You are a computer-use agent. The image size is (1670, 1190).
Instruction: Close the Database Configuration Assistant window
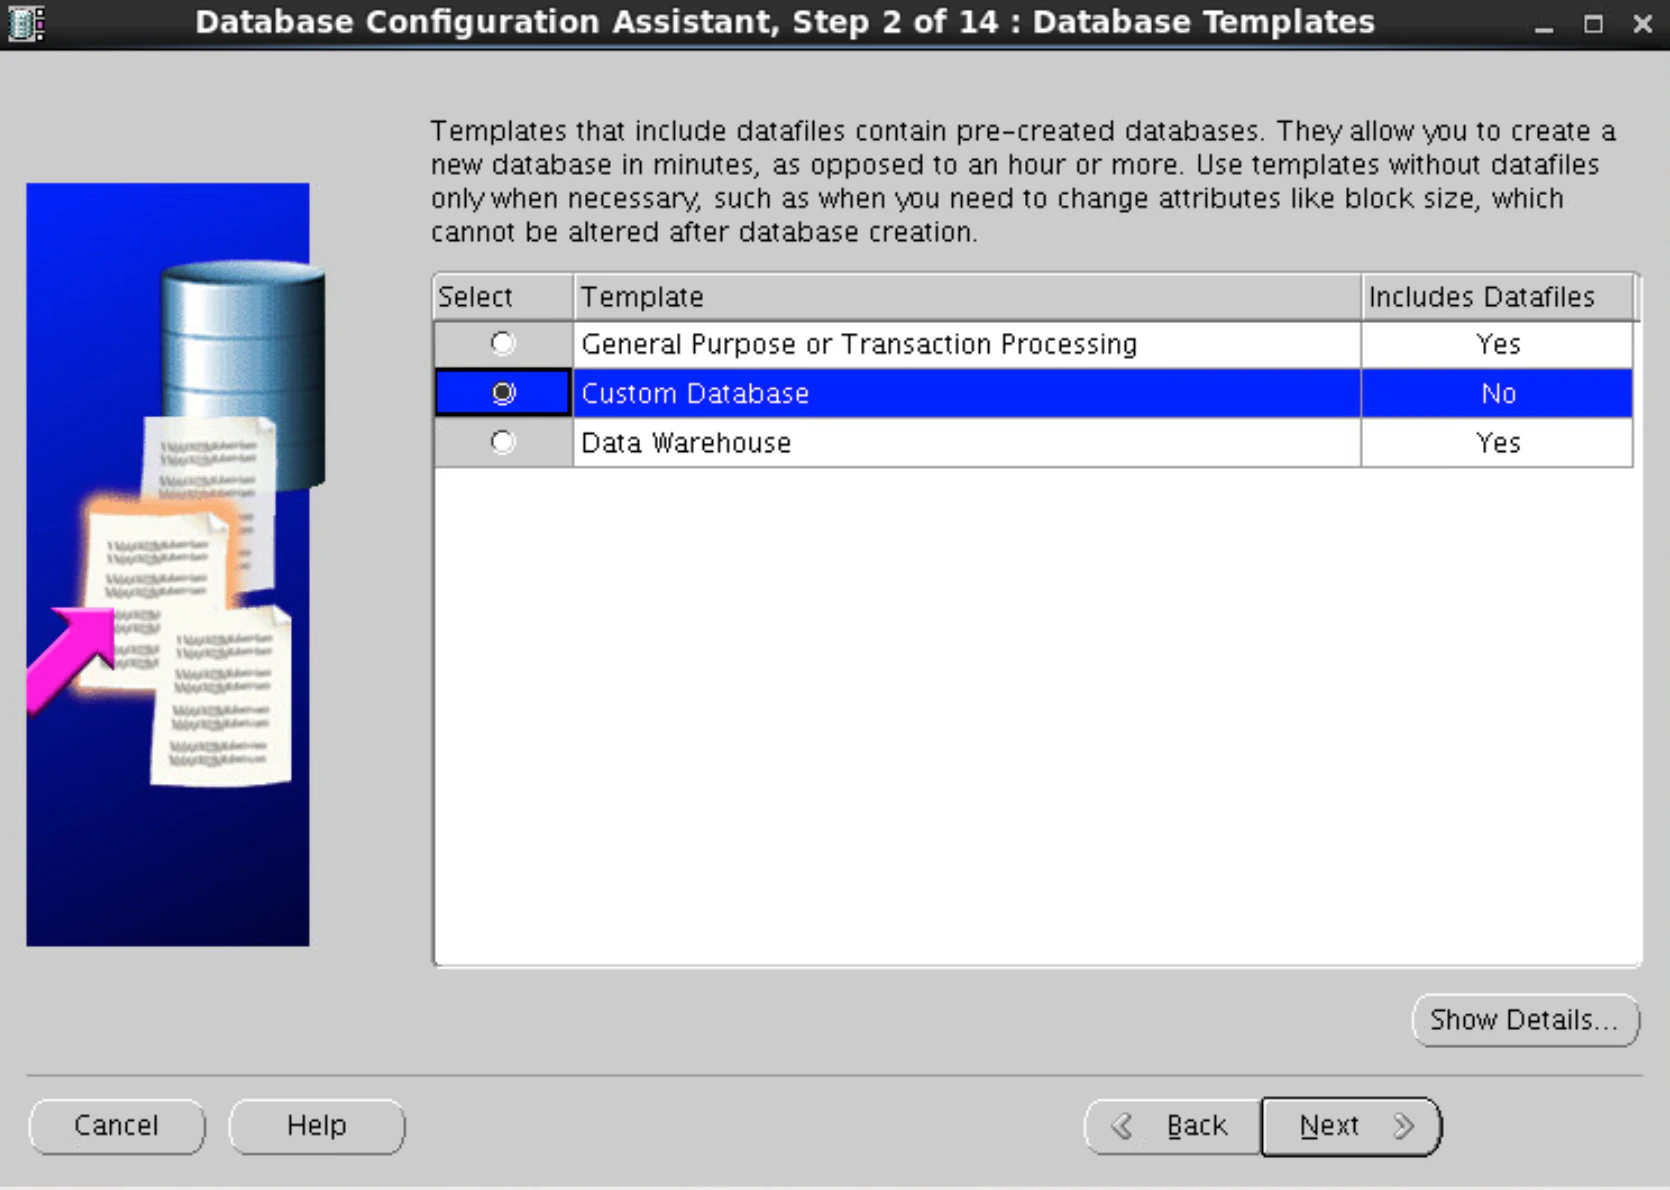pyautogui.click(x=1642, y=23)
